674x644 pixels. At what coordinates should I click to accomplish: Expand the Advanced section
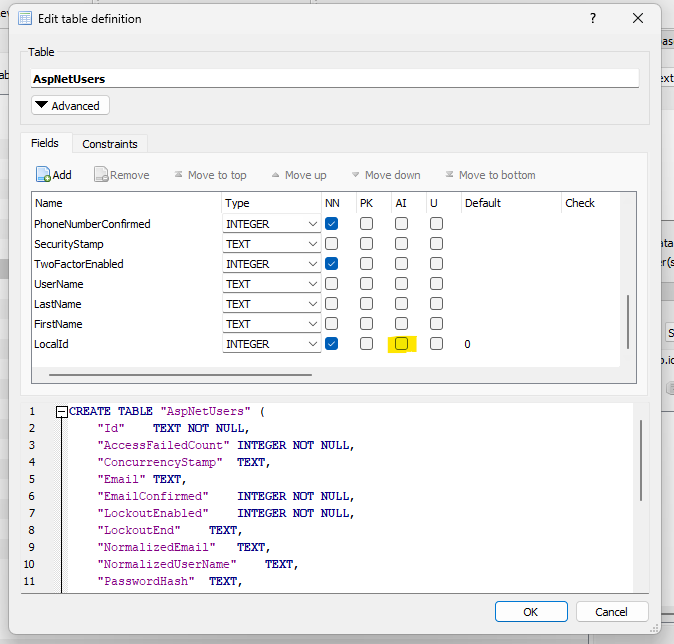[x=70, y=105]
